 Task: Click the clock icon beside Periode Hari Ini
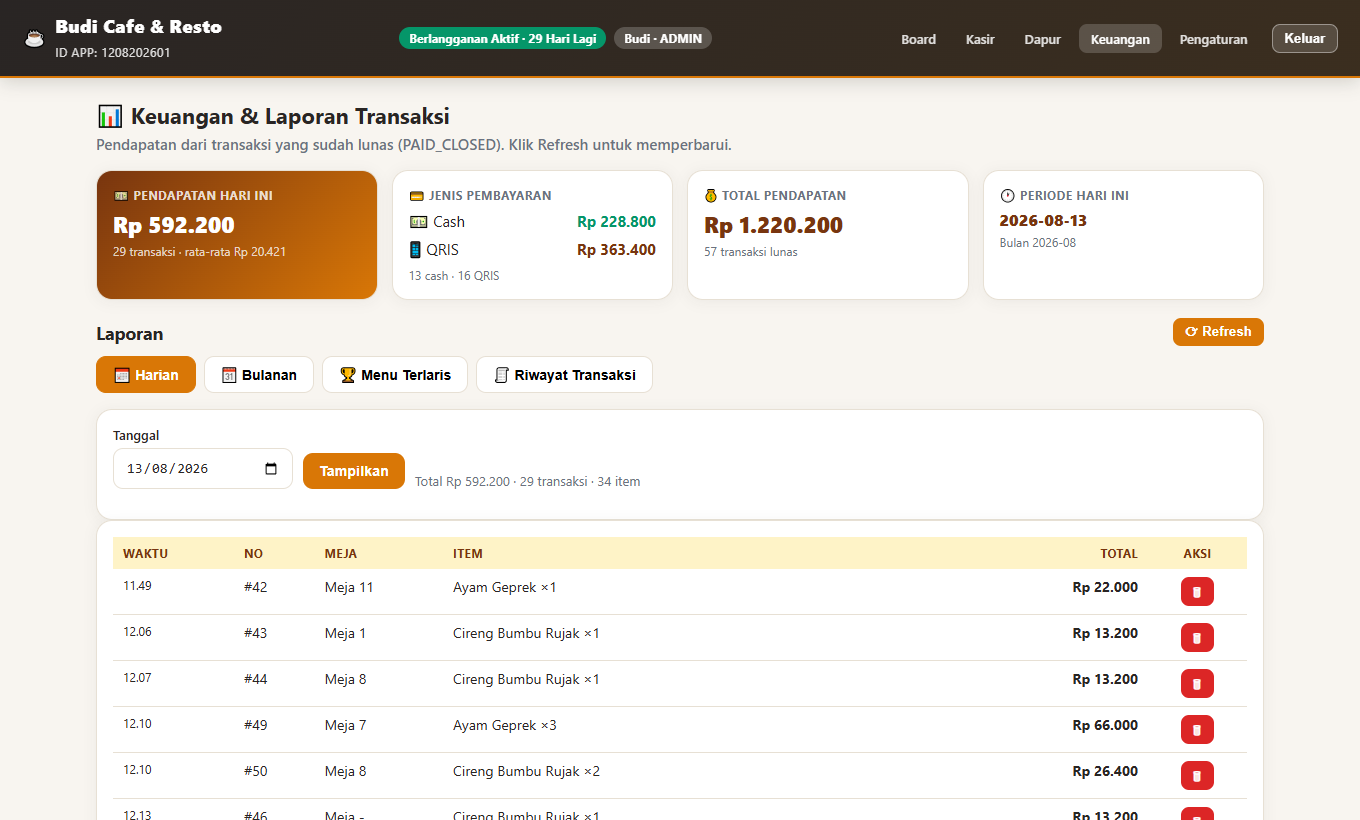click(x=1007, y=196)
